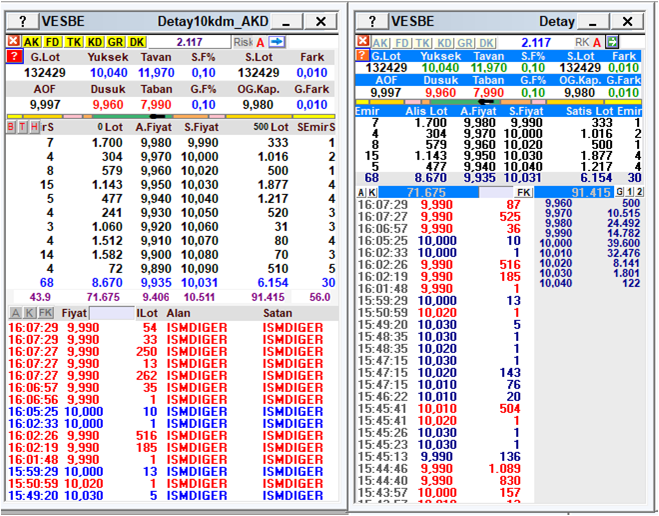Click the G button next to 91.415
This screenshot has height=516, width=659.
[620, 192]
